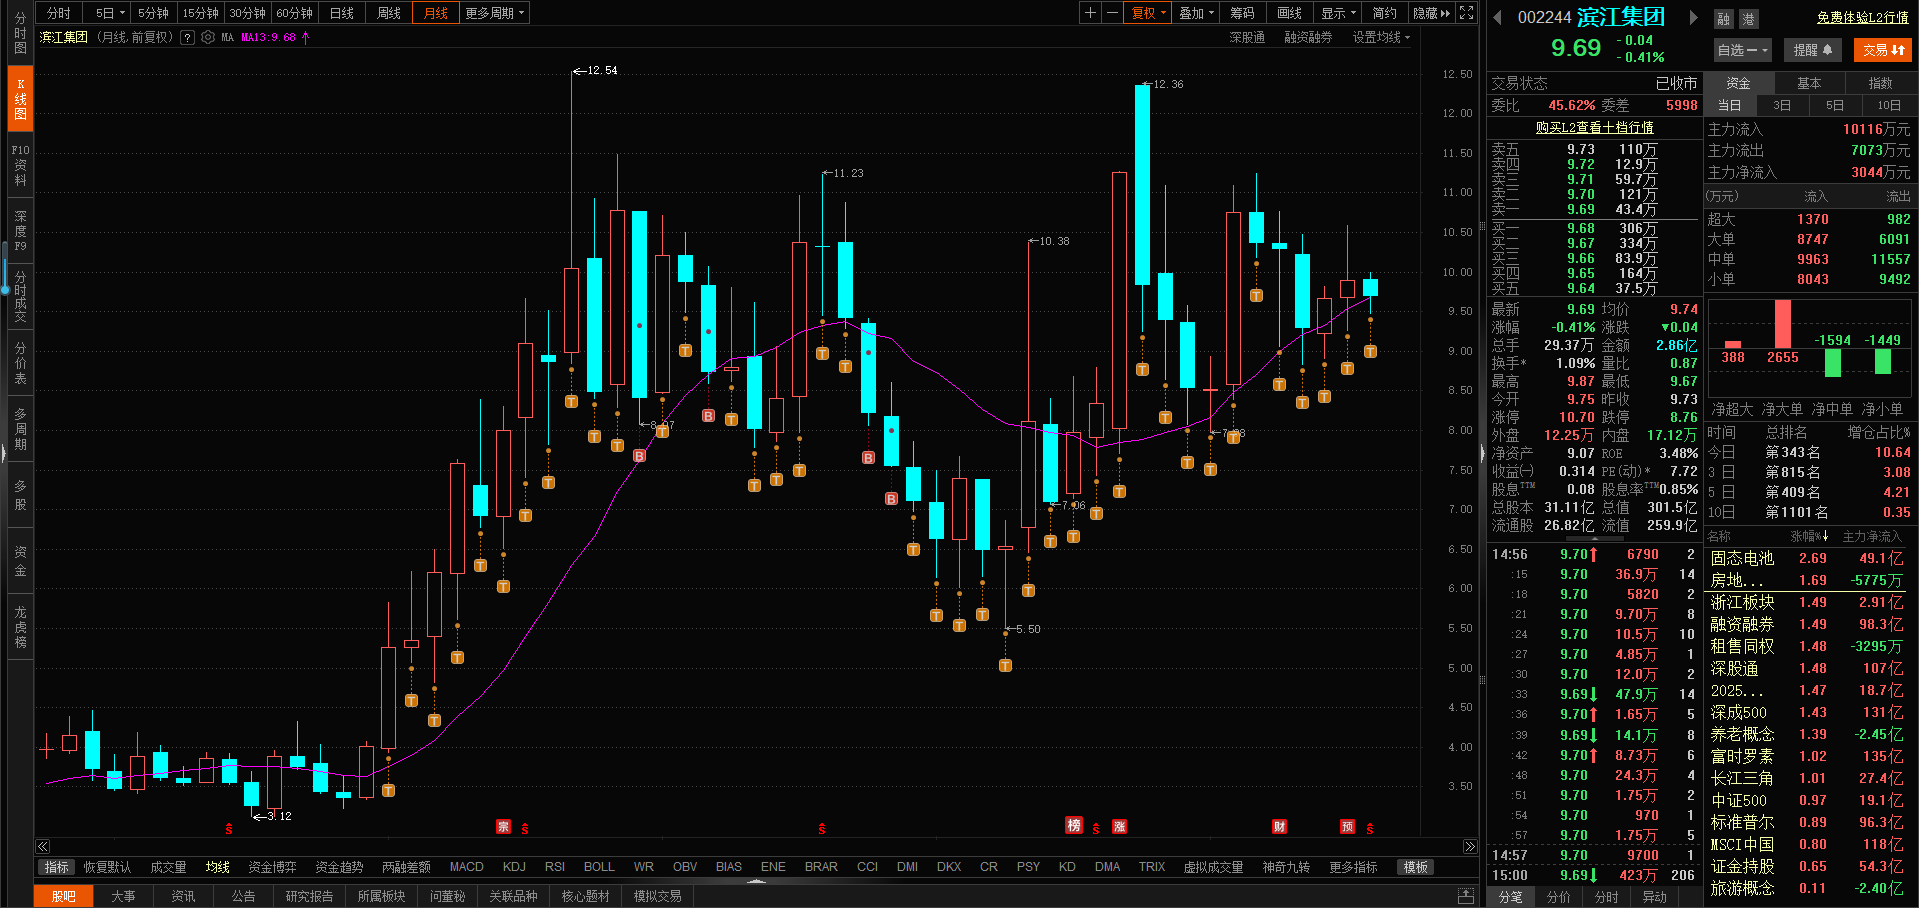Open K线图 sidebar view
This screenshot has width=1919, height=908.
coord(20,99)
